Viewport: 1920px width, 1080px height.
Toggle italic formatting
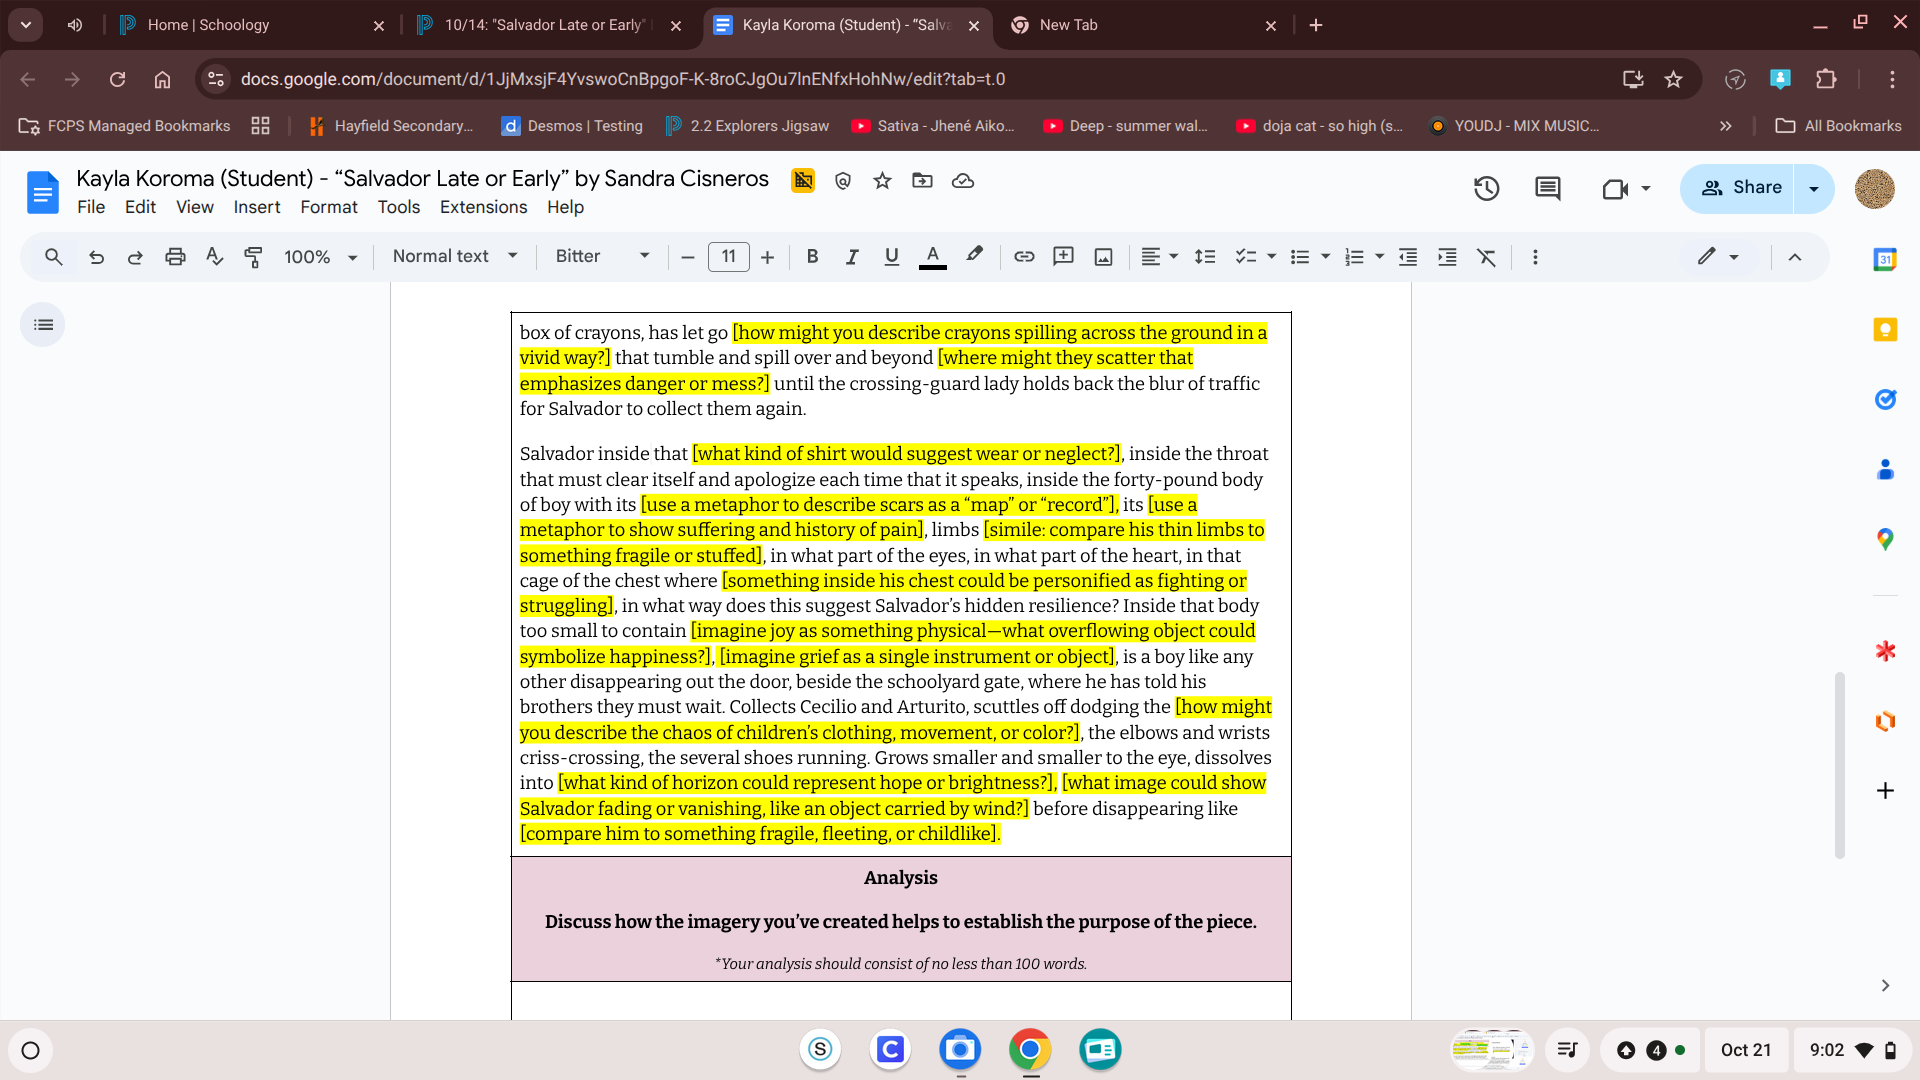[852, 257]
